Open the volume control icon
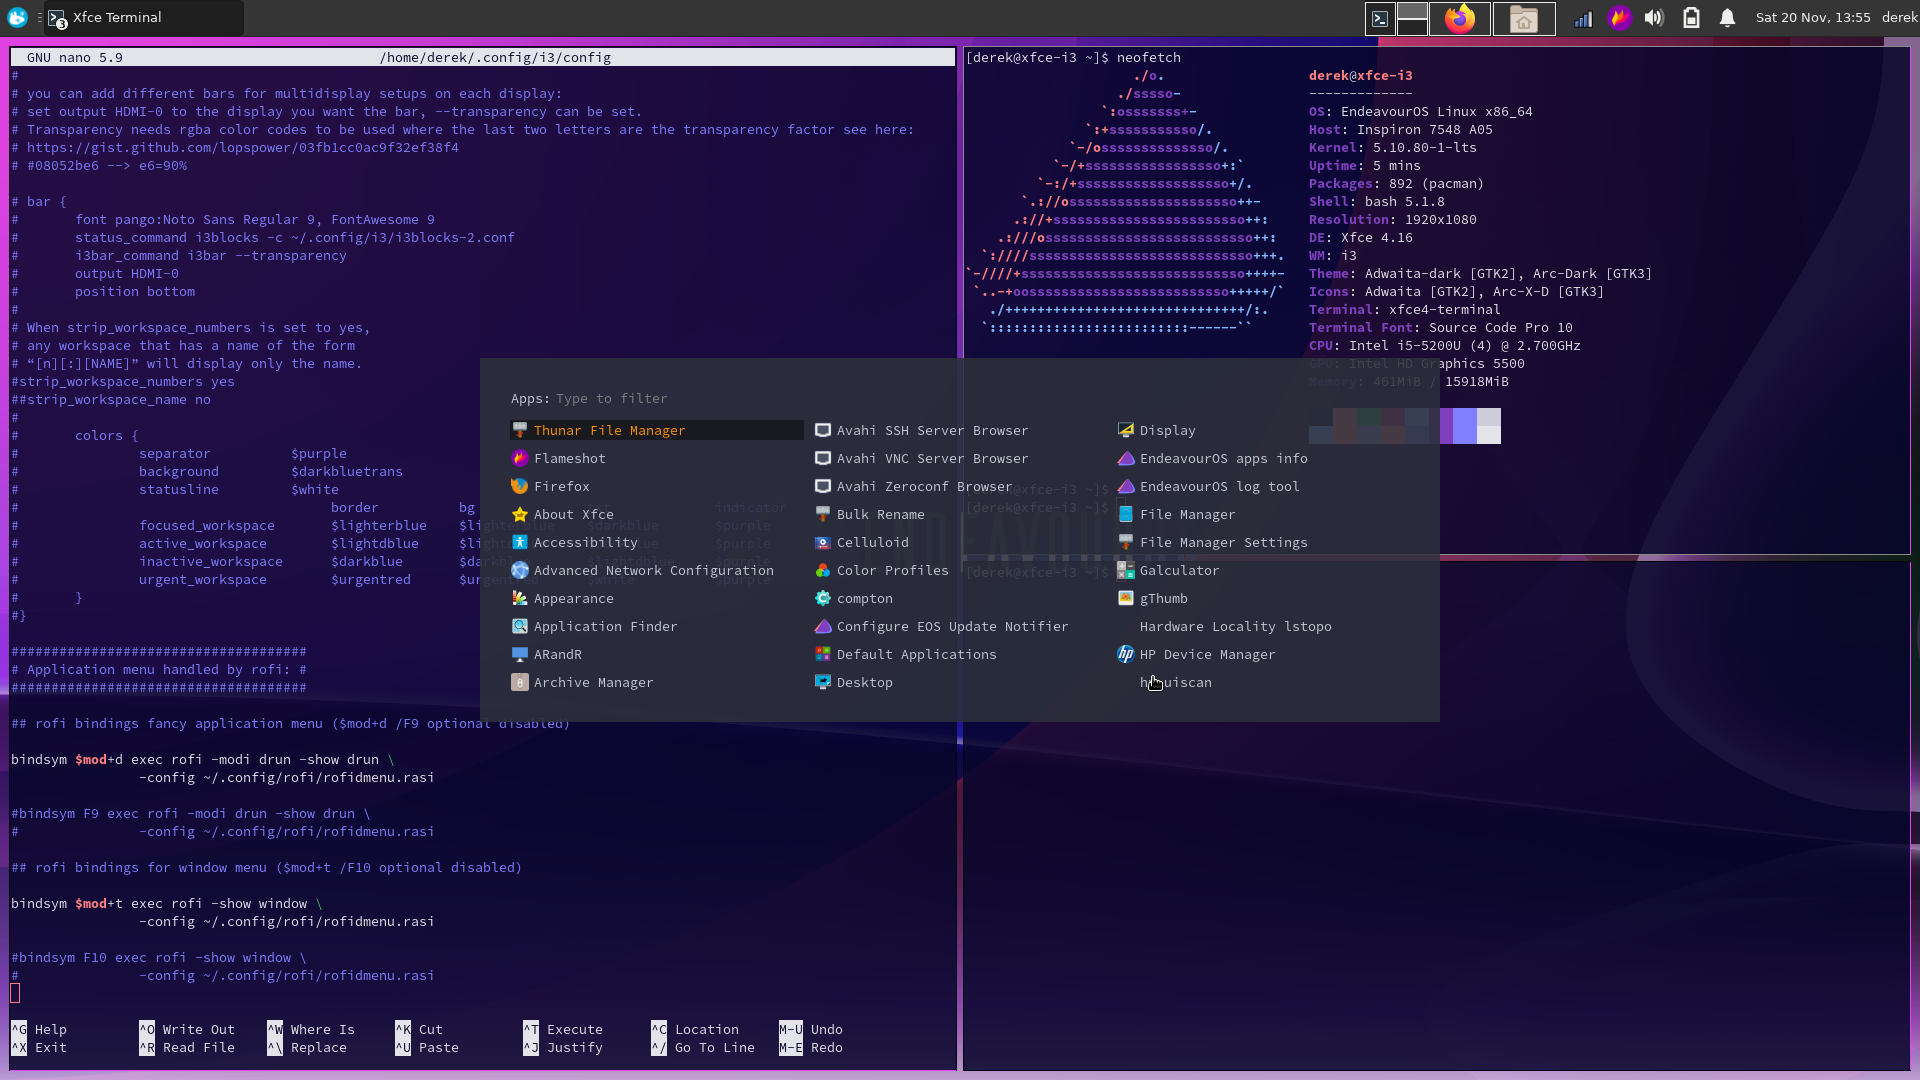Image resolution: width=1920 pixels, height=1080 pixels. pos(1654,18)
